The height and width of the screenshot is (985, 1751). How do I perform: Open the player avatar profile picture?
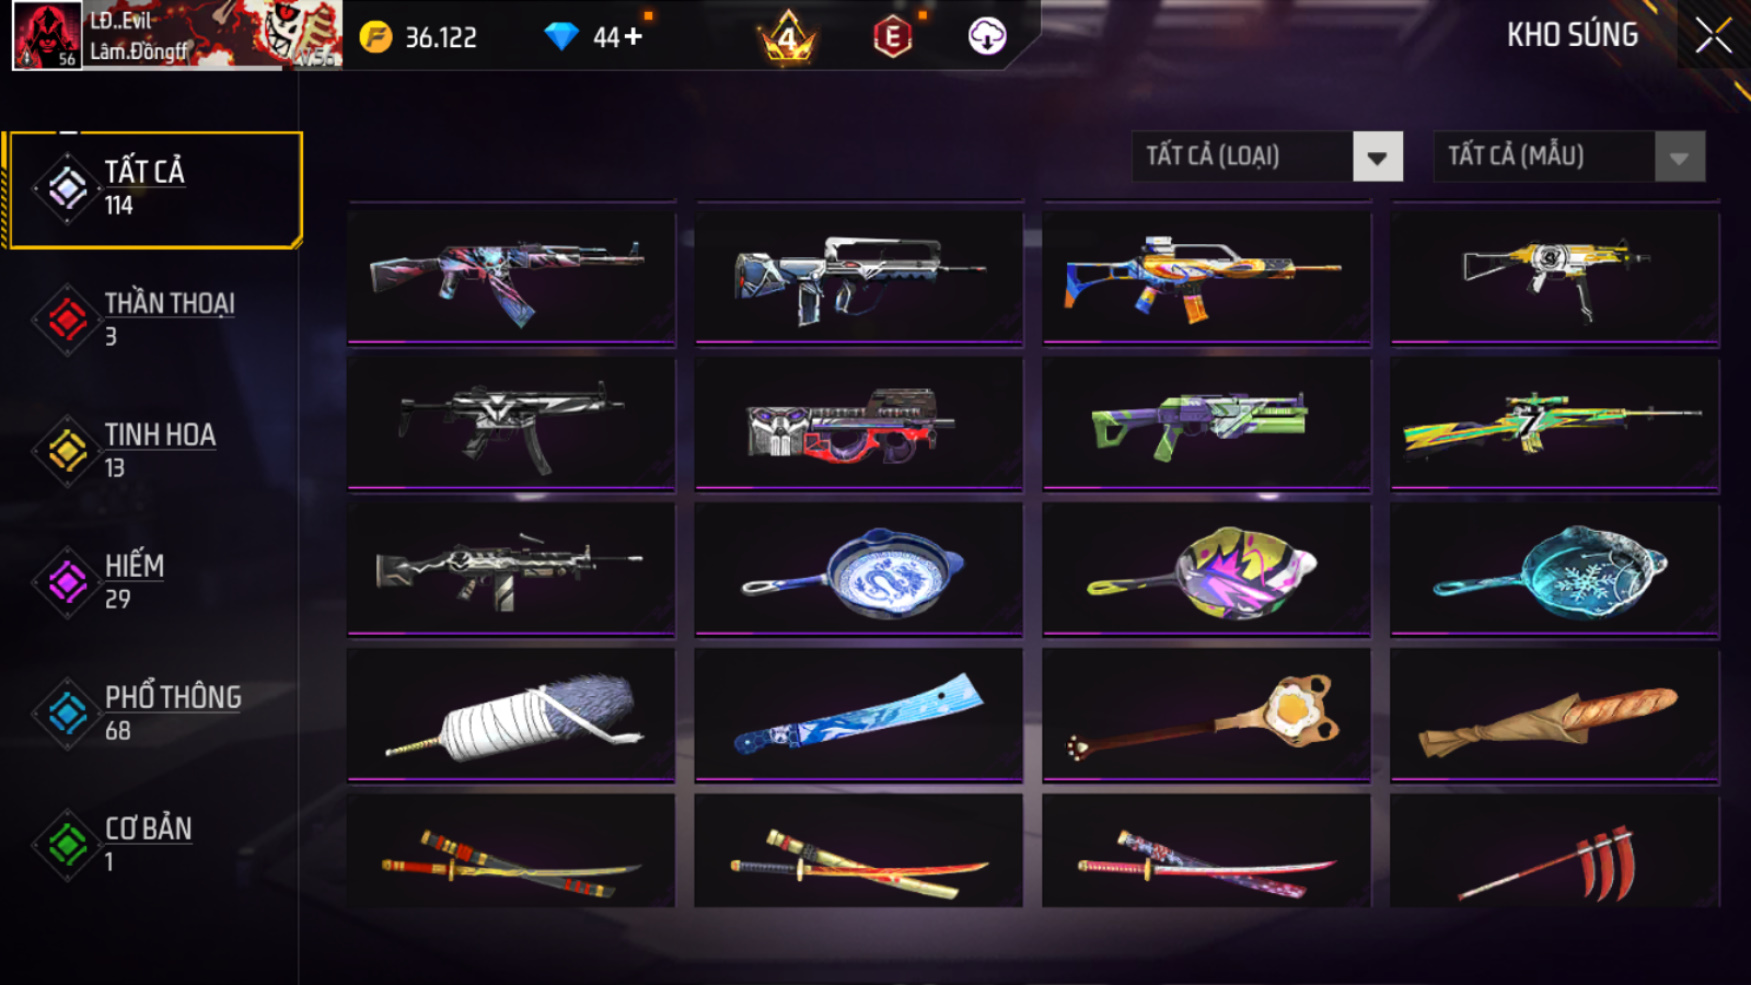pyautogui.click(x=47, y=35)
